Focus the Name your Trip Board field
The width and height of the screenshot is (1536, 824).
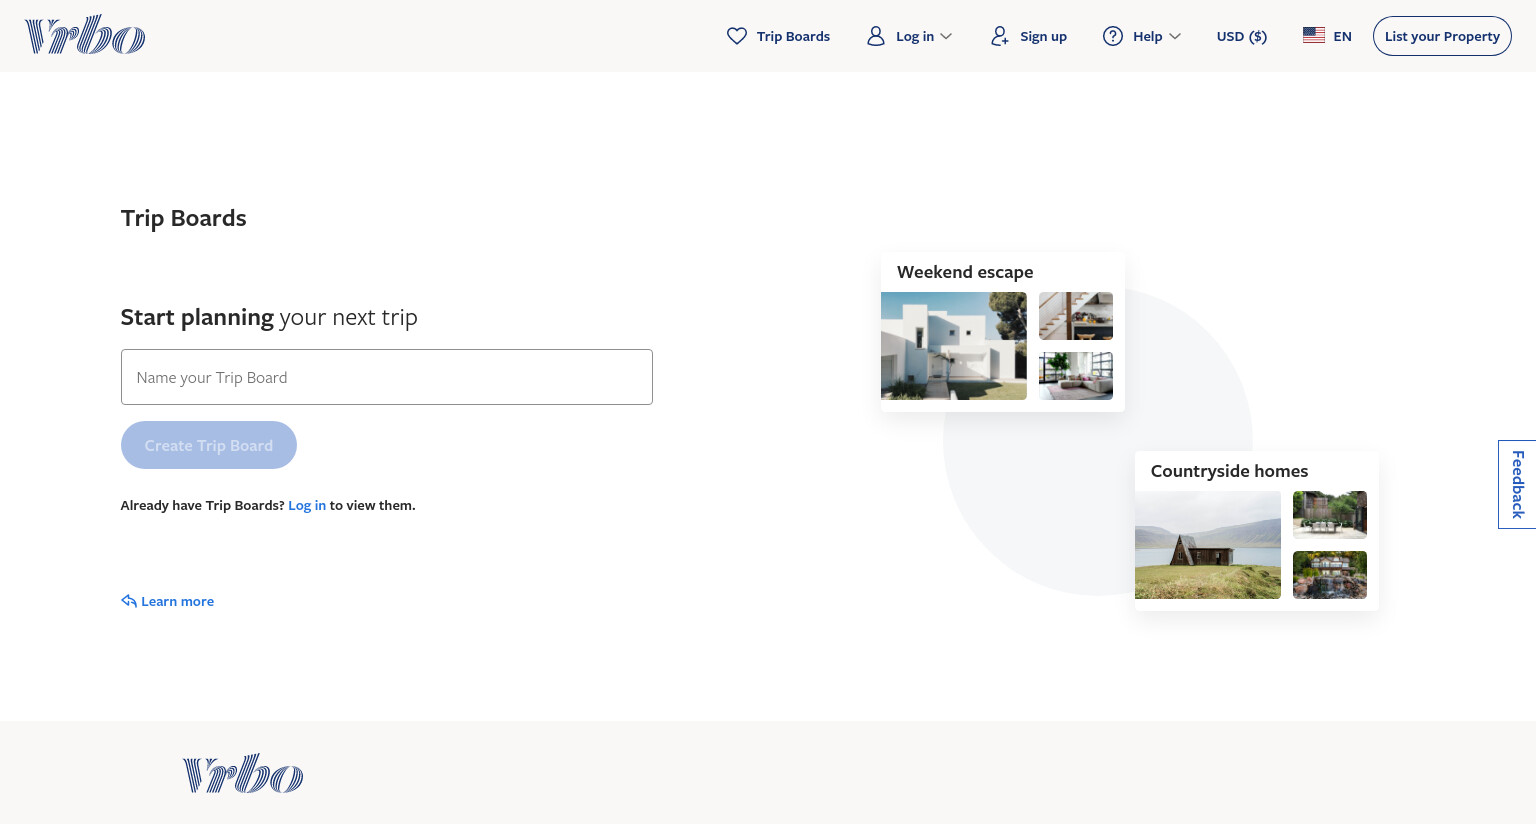pyautogui.click(x=387, y=377)
